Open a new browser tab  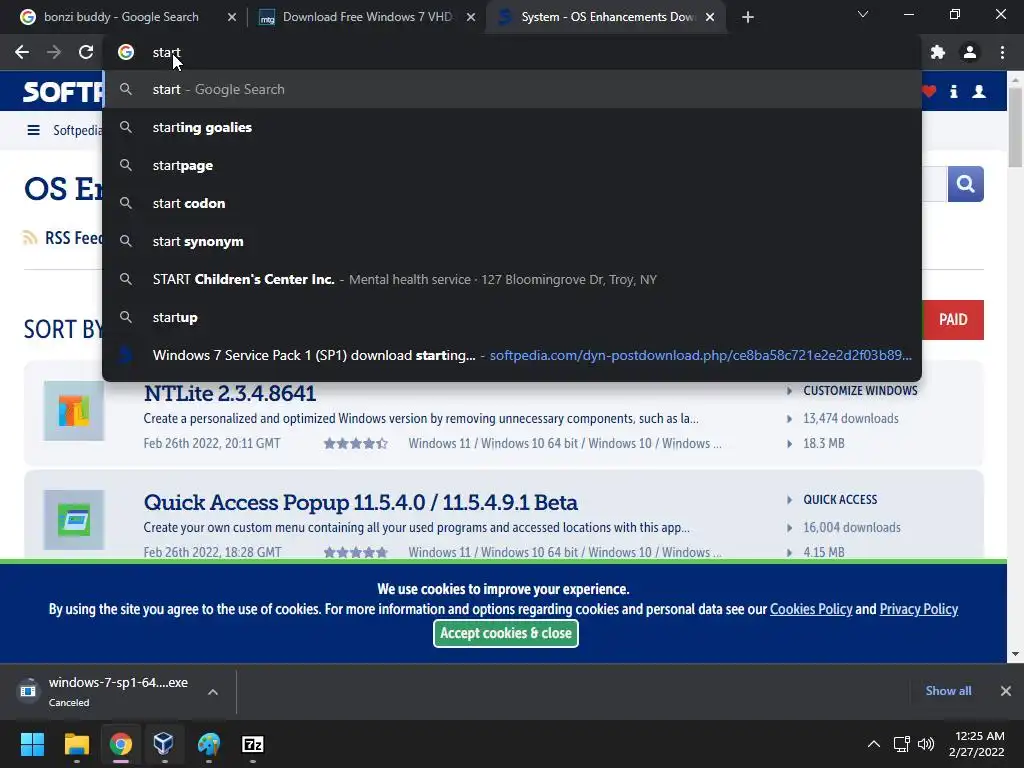point(748,18)
